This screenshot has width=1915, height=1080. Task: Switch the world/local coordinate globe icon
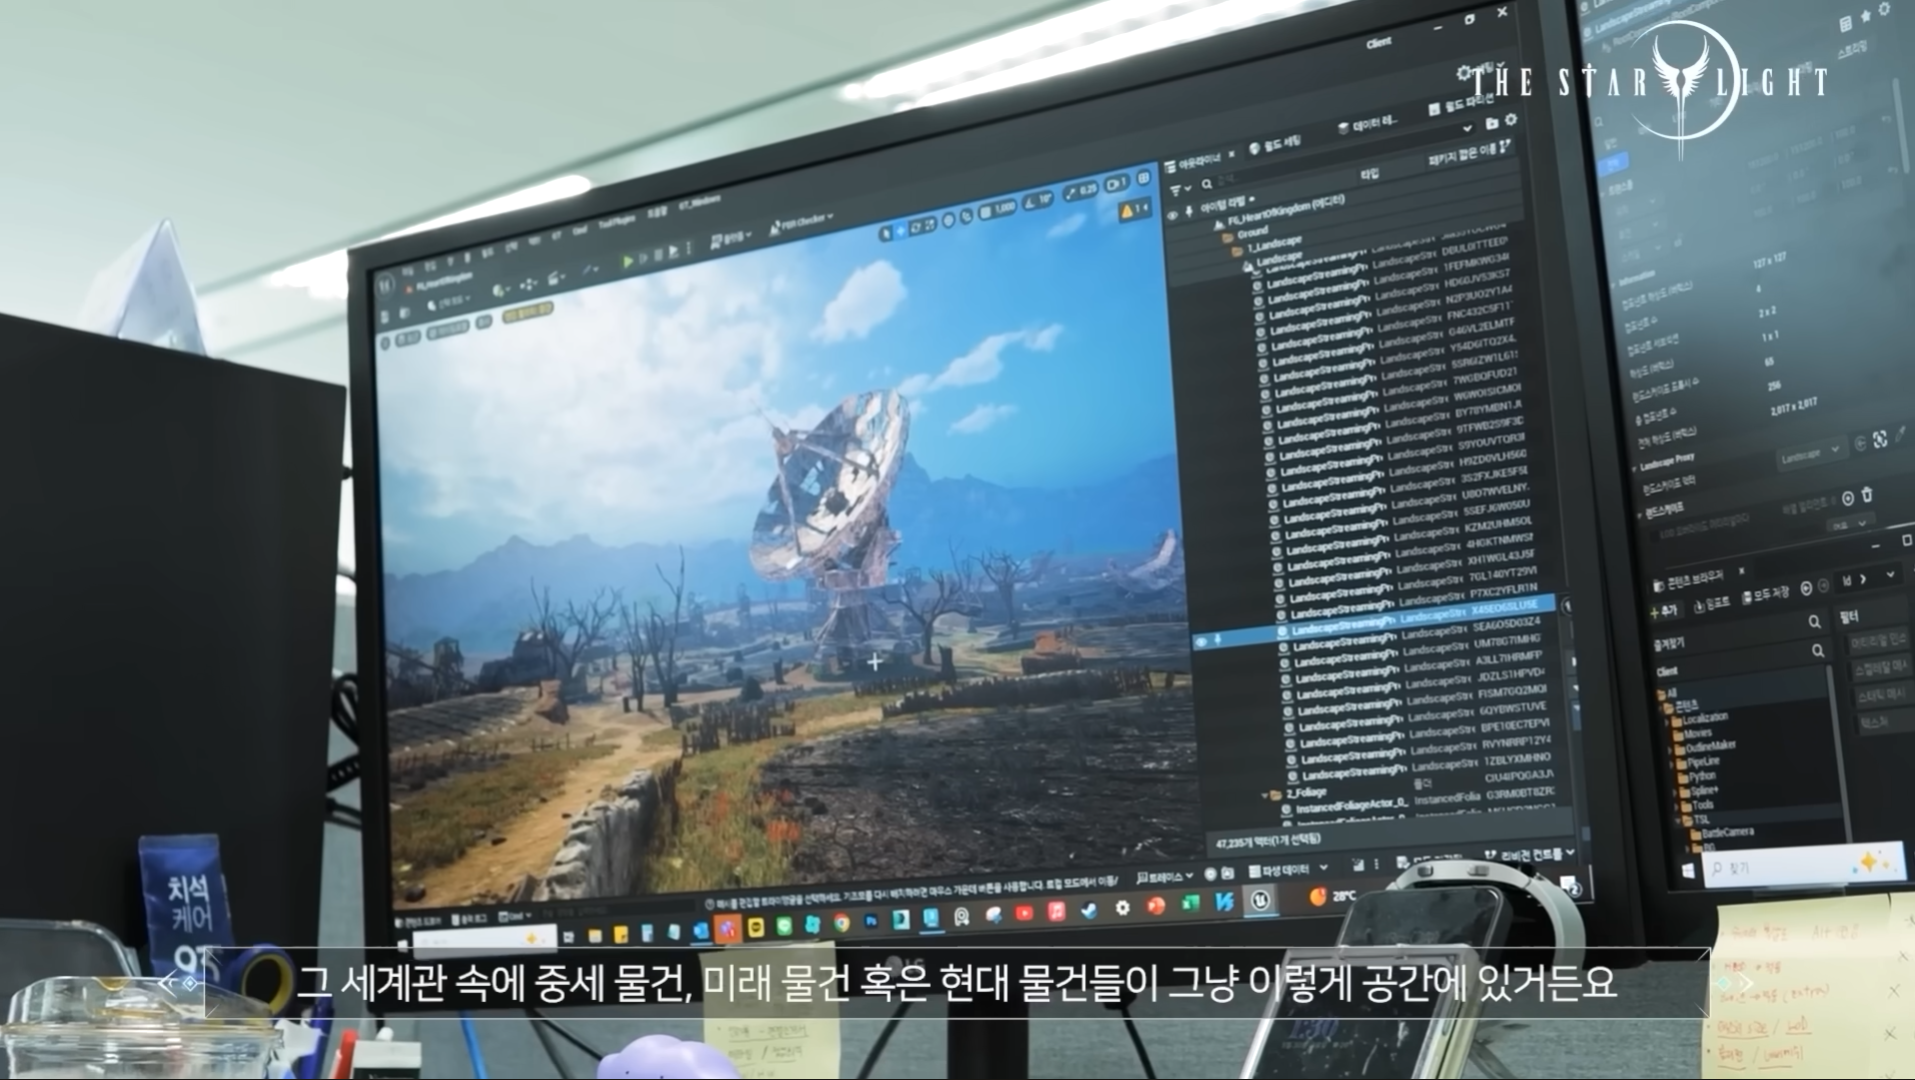(x=948, y=220)
